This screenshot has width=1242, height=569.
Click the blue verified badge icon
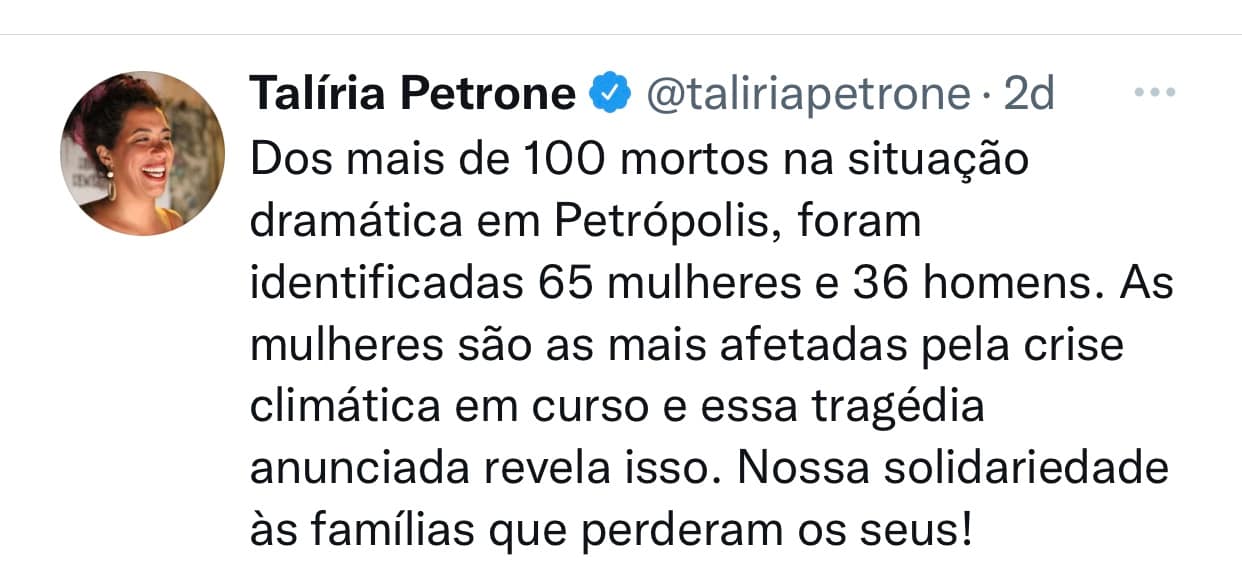click(x=609, y=94)
